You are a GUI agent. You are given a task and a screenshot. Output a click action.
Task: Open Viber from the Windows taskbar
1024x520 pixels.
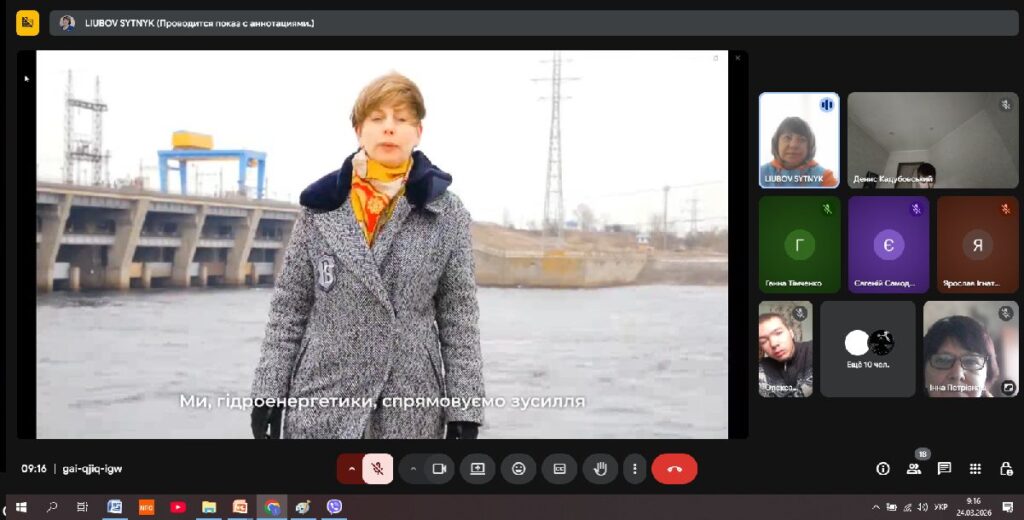[x=334, y=507]
